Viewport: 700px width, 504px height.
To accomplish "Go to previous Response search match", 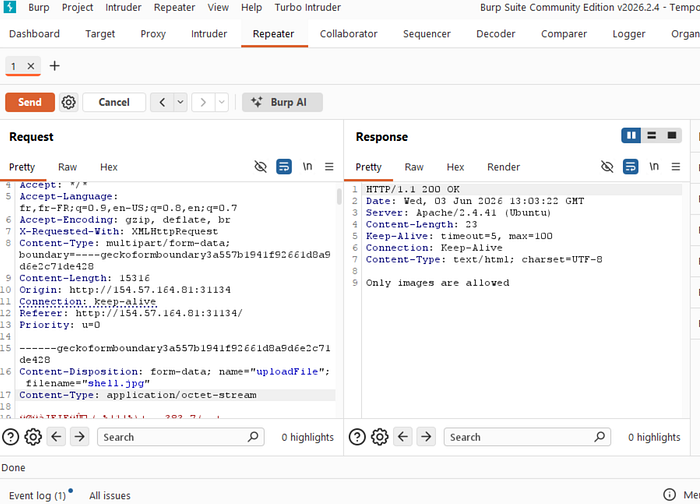I will pyautogui.click(x=403, y=437).
